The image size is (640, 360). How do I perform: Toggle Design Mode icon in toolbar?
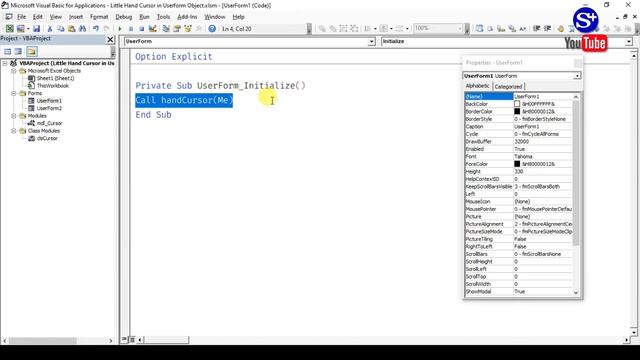(153, 29)
